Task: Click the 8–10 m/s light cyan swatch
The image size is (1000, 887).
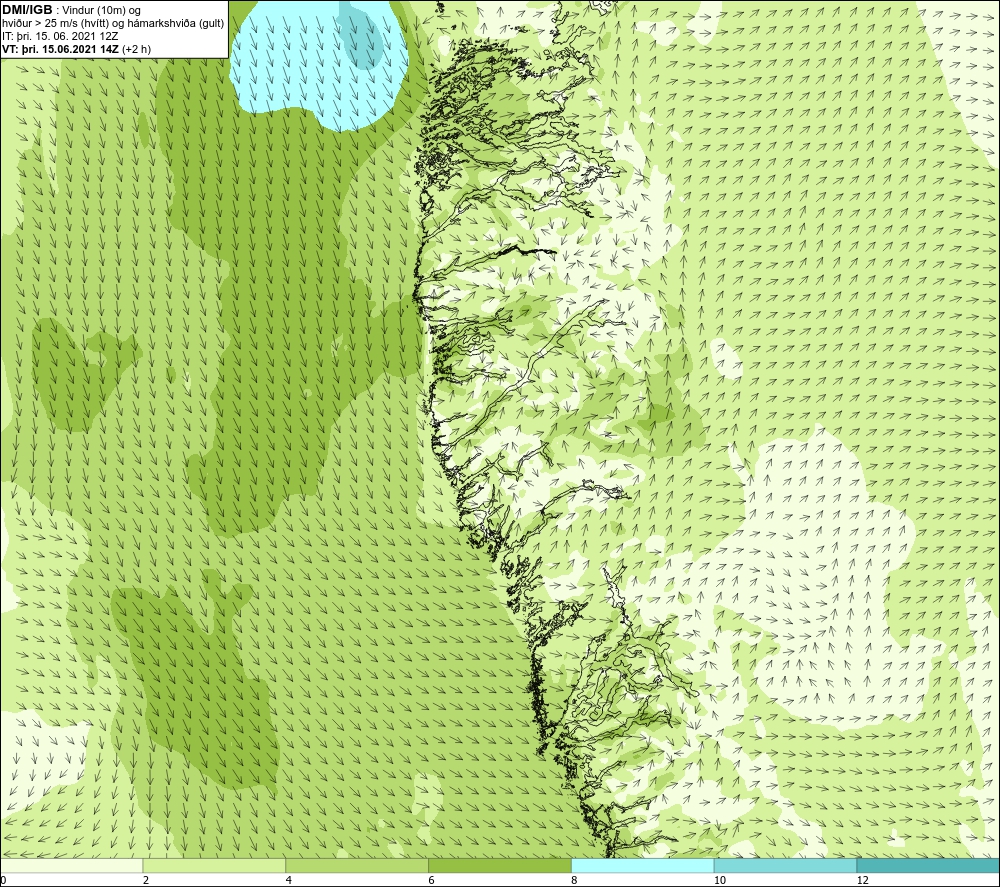Action: coord(643,865)
